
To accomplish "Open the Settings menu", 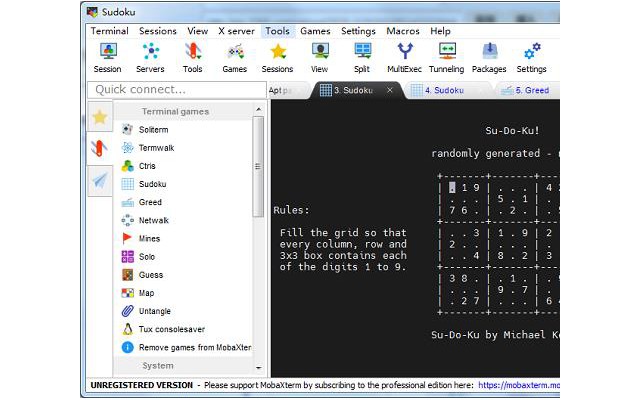I will coord(358,31).
